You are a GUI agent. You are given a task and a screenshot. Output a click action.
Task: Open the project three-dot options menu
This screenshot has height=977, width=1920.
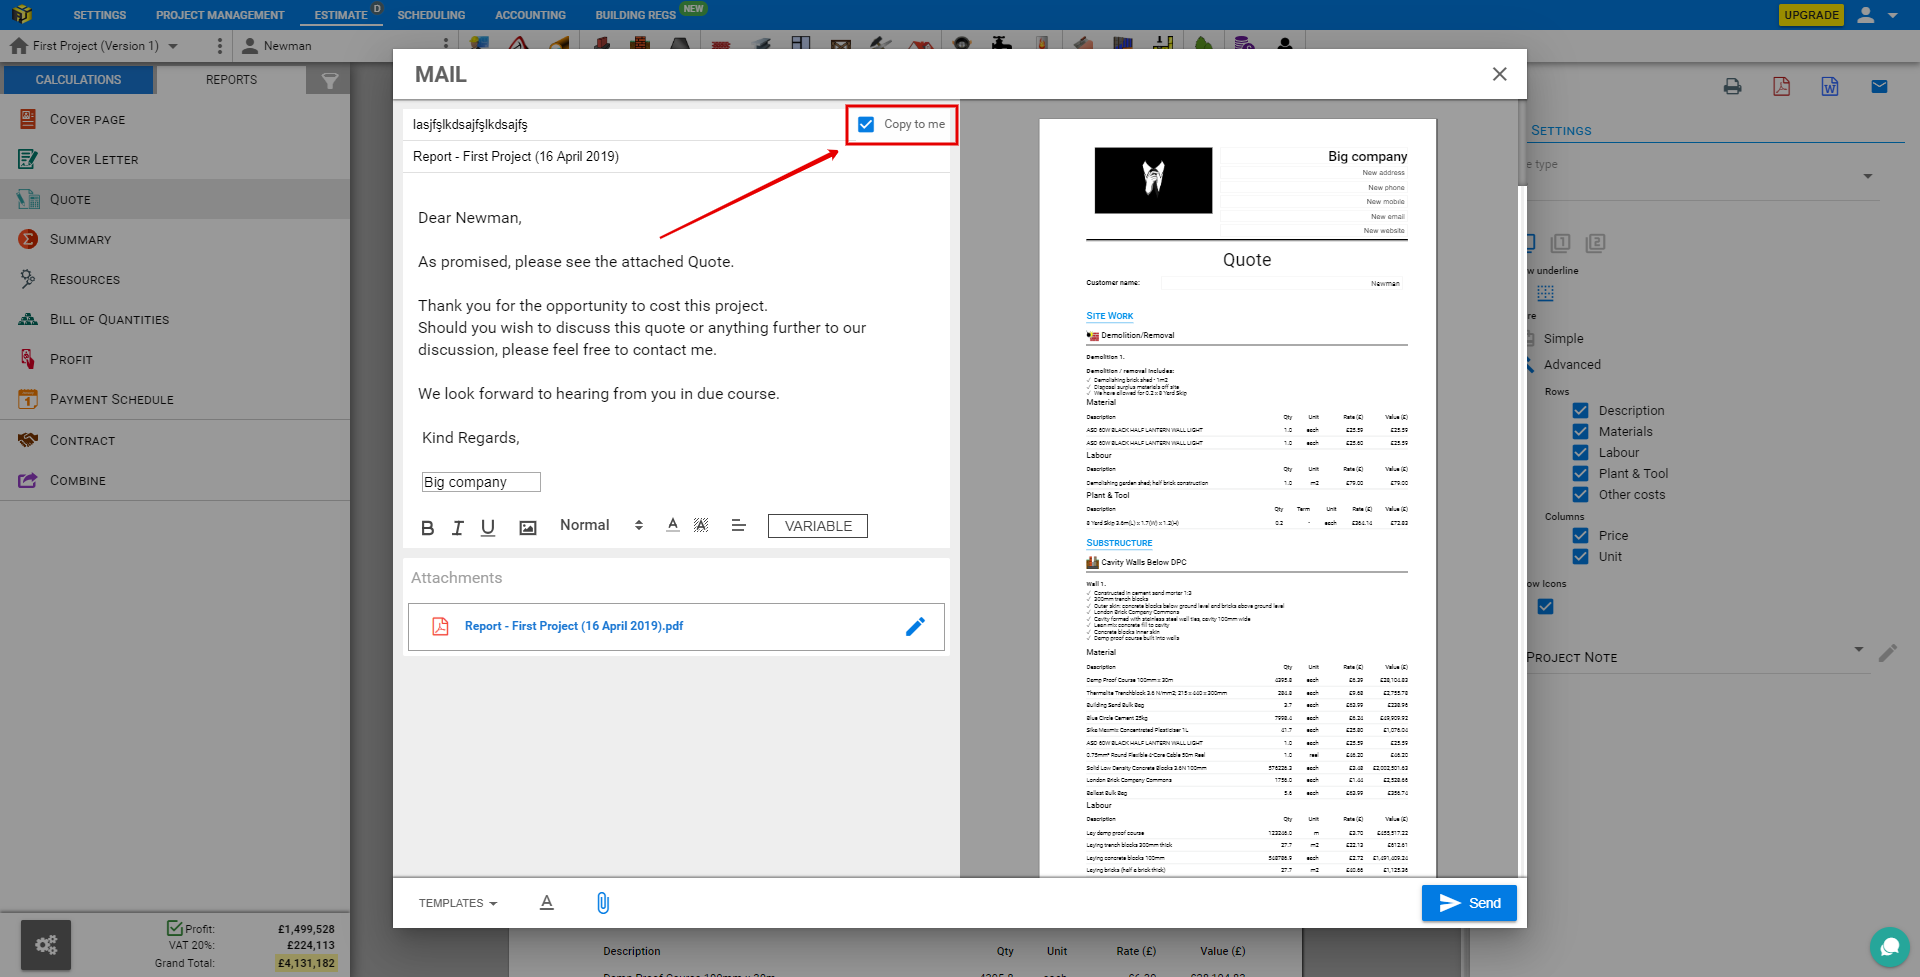[220, 46]
